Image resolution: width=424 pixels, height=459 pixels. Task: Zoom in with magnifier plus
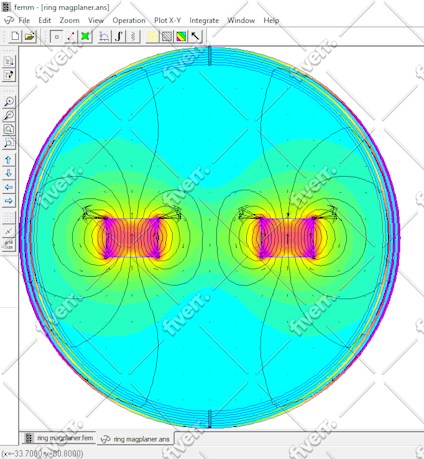coord(9,101)
